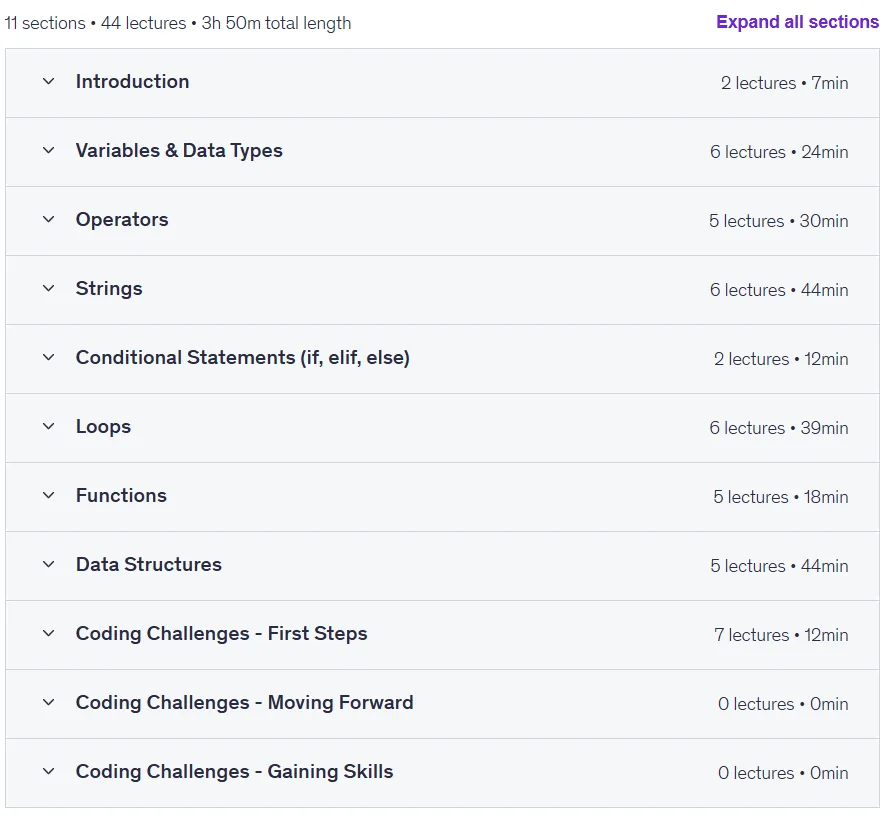Expand Coding Challenges - First Steps chevron
885x815 pixels.
pyautogui.click(x=49, y=634)
